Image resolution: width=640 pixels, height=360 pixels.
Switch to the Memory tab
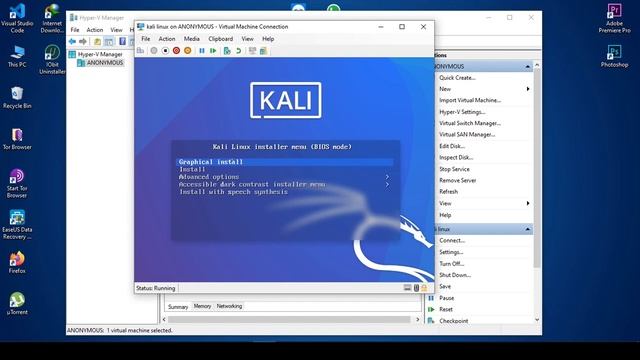point(202,306)
